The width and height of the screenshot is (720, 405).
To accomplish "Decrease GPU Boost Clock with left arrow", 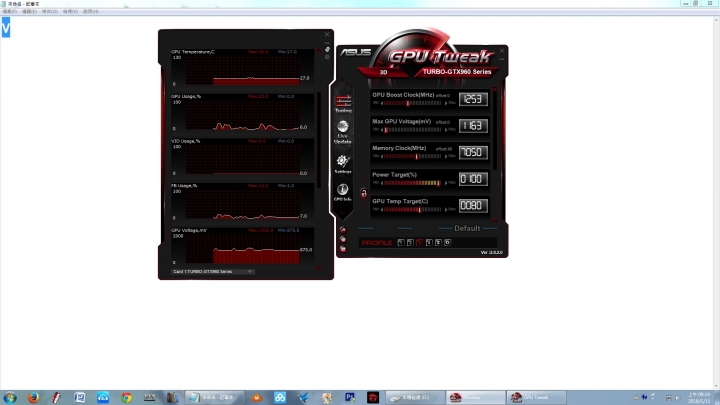I will pyautogui.click(x=382, y=103).
